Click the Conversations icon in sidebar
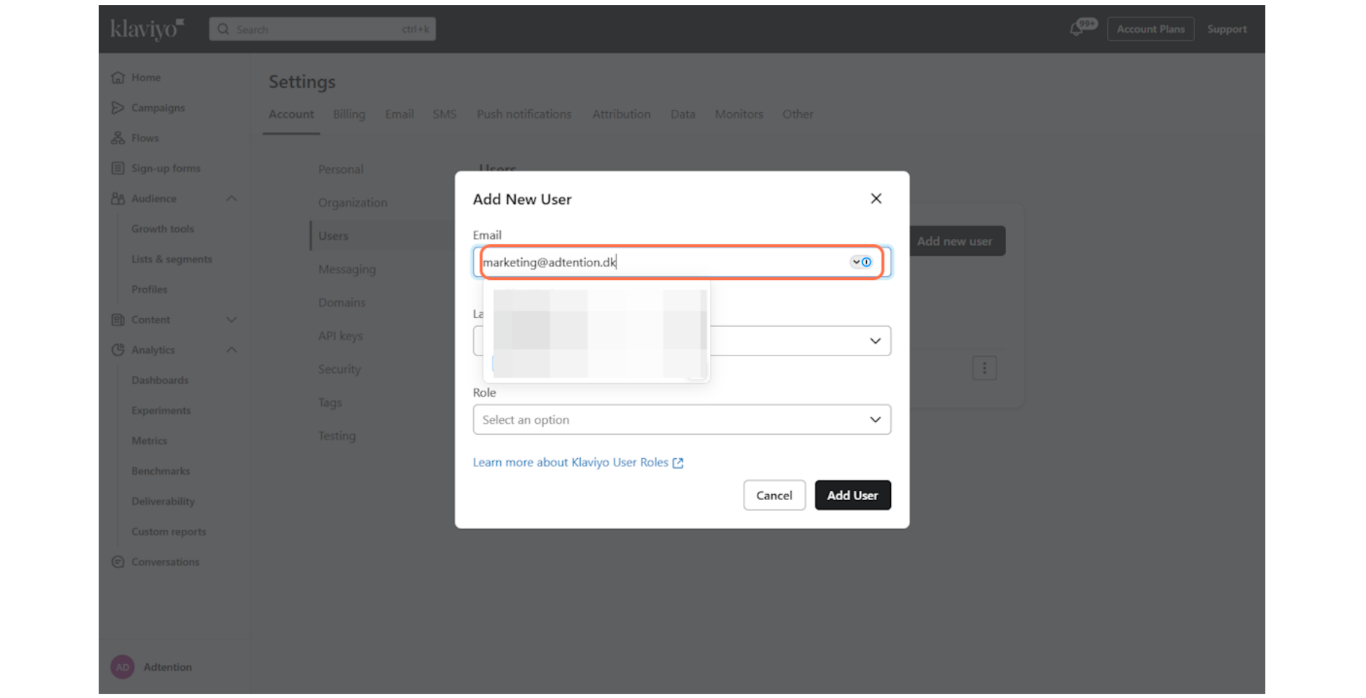This screenshot has width=1366, height=698. click(x=118, y=562)
